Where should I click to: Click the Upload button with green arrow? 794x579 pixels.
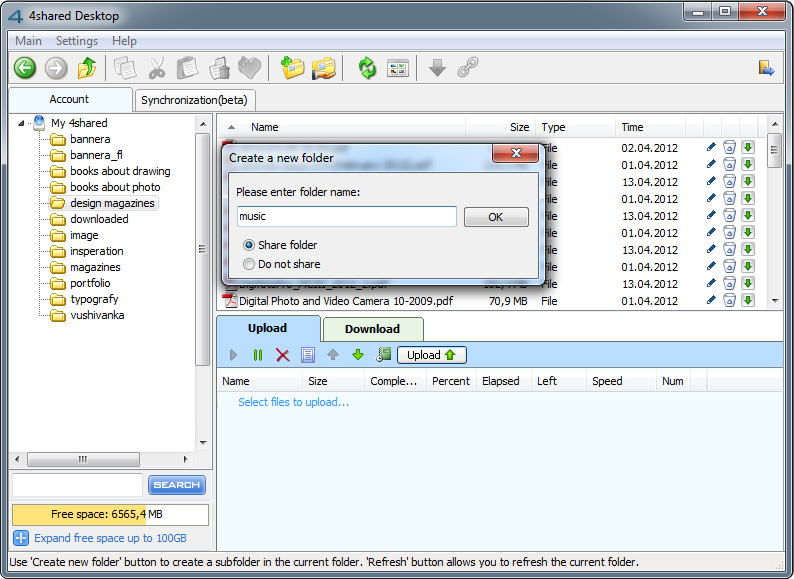click(431, 355)
